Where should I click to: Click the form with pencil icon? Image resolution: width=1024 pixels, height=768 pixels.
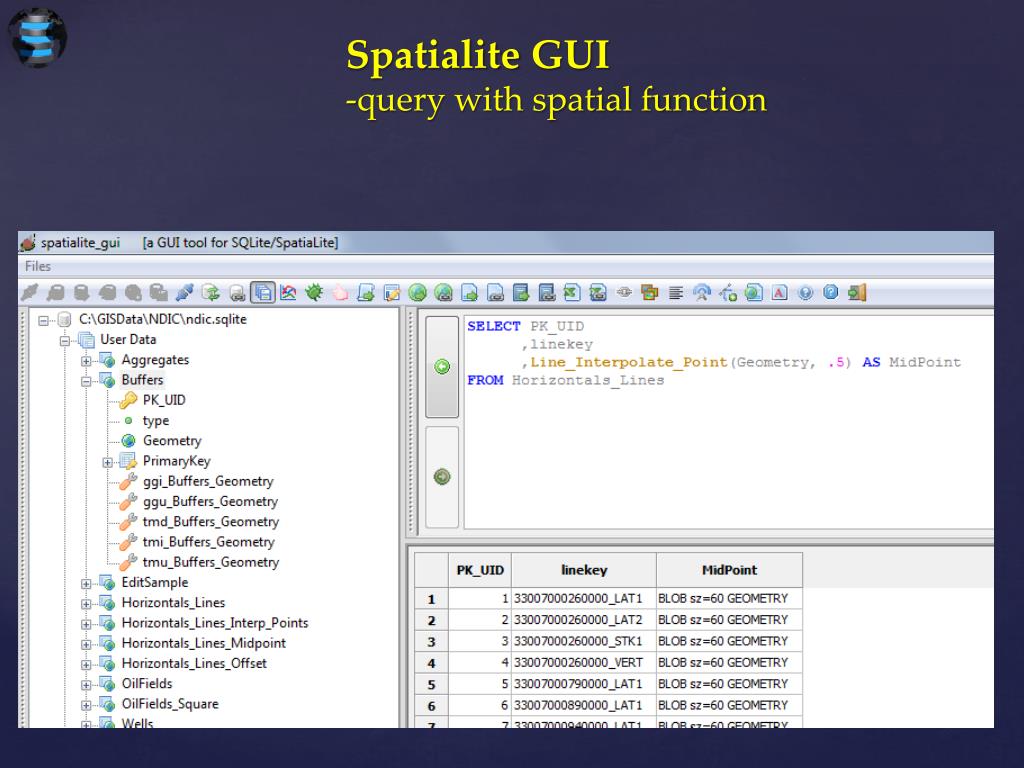pos(392,293)
